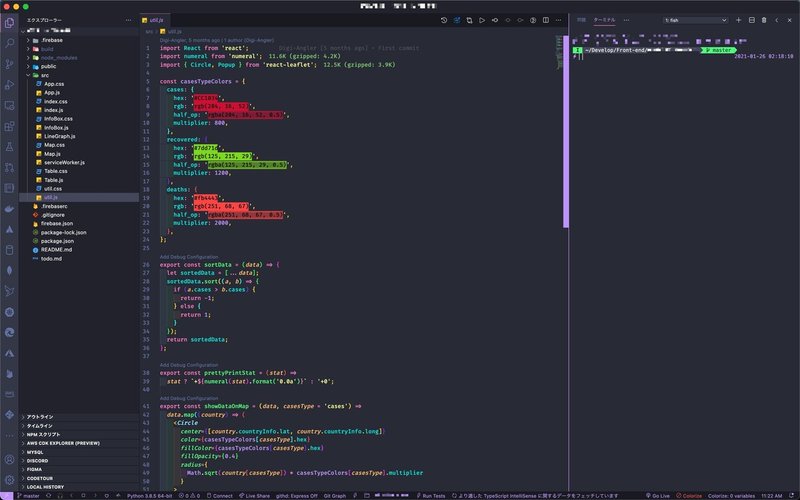Open .gitignore in file explorer
This screenshot has height=500, width=800.
pos(79,215)
